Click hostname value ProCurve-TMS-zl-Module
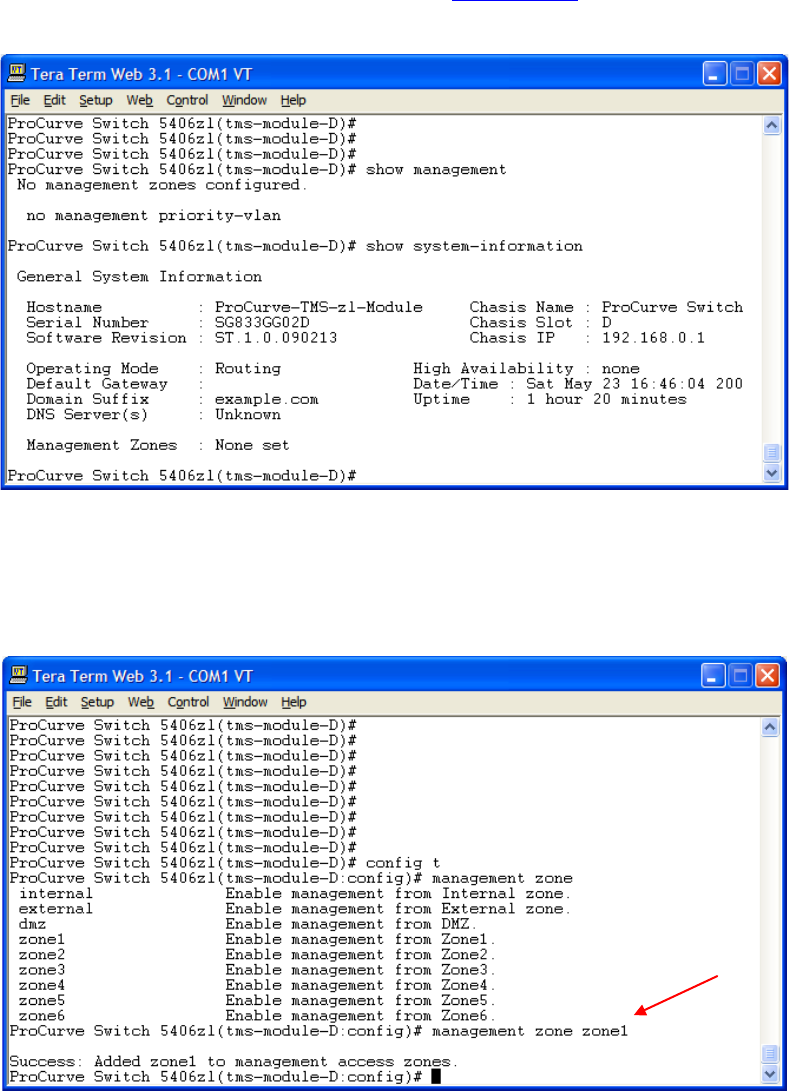This screenshot has height=1091, width=789. pos(319,308)
